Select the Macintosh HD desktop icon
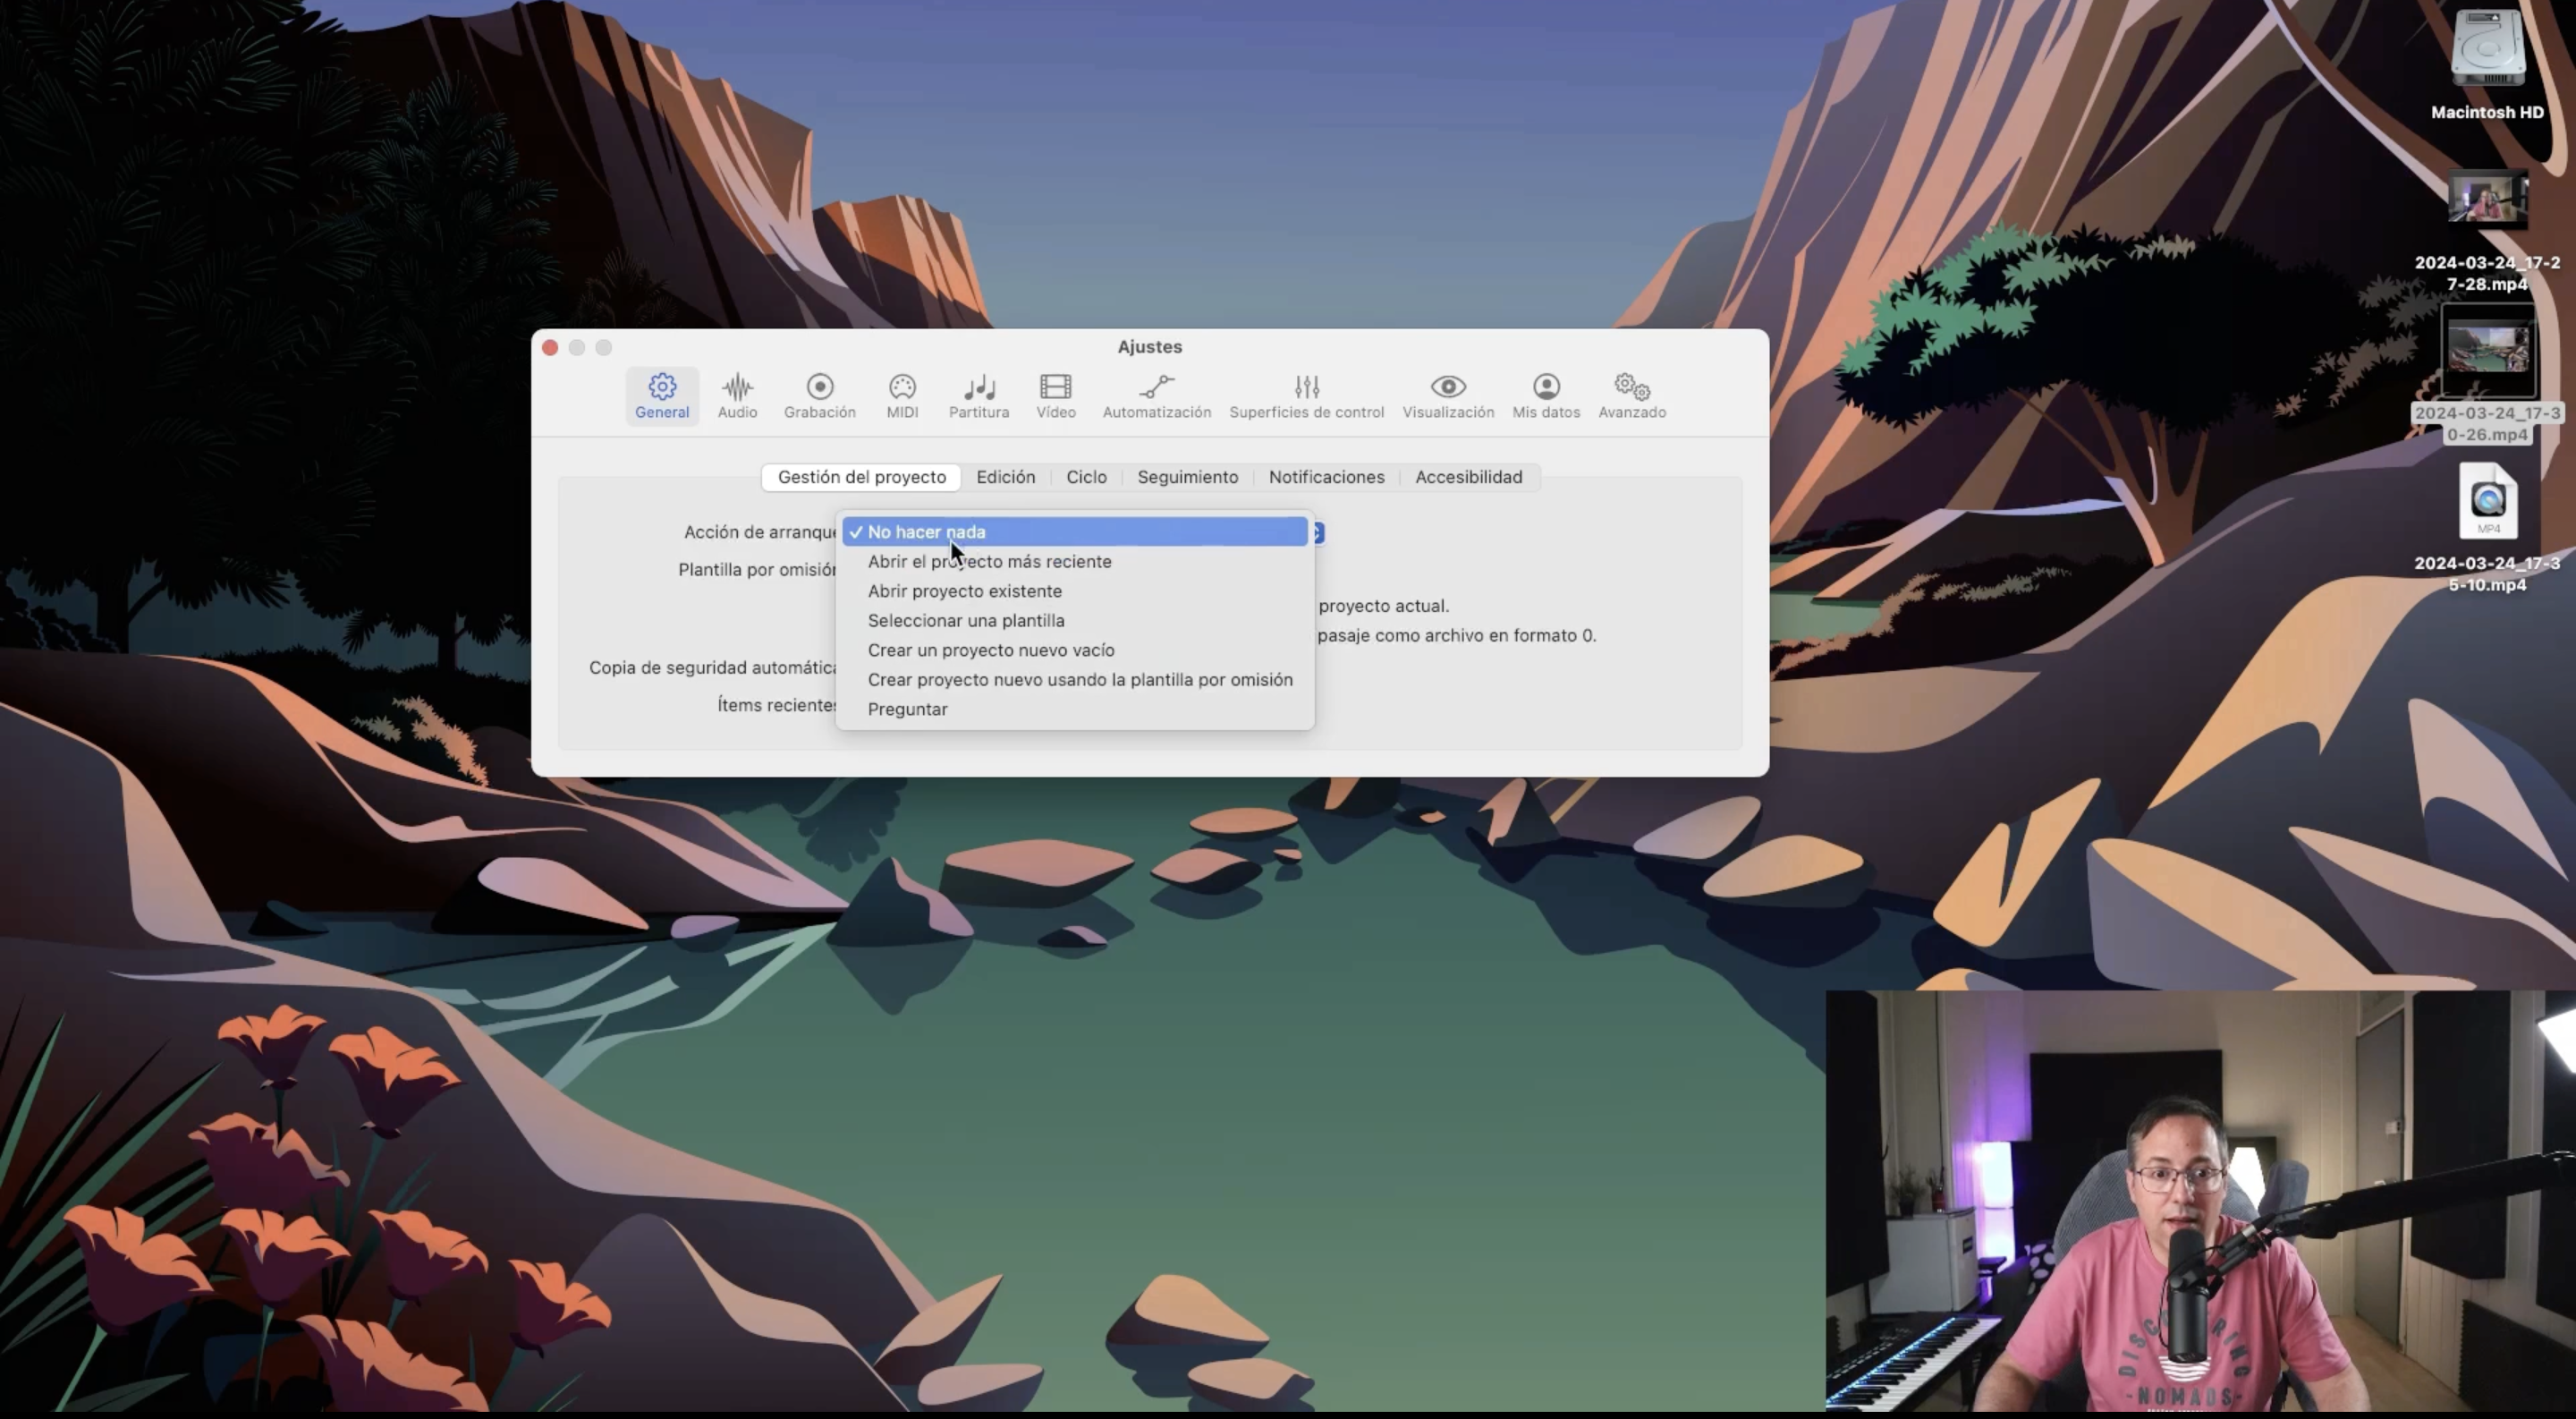This screenshot has height=1419, width=2576. pos(2487,50)
